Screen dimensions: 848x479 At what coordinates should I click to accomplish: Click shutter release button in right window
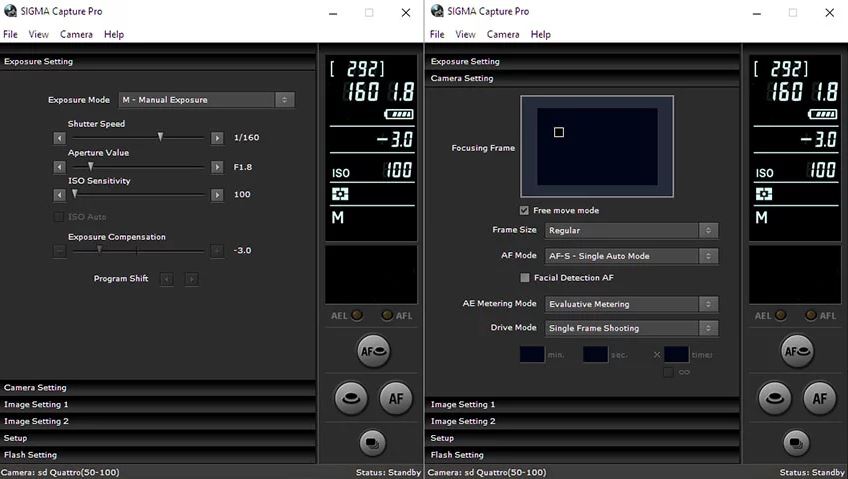coord(775,398)
